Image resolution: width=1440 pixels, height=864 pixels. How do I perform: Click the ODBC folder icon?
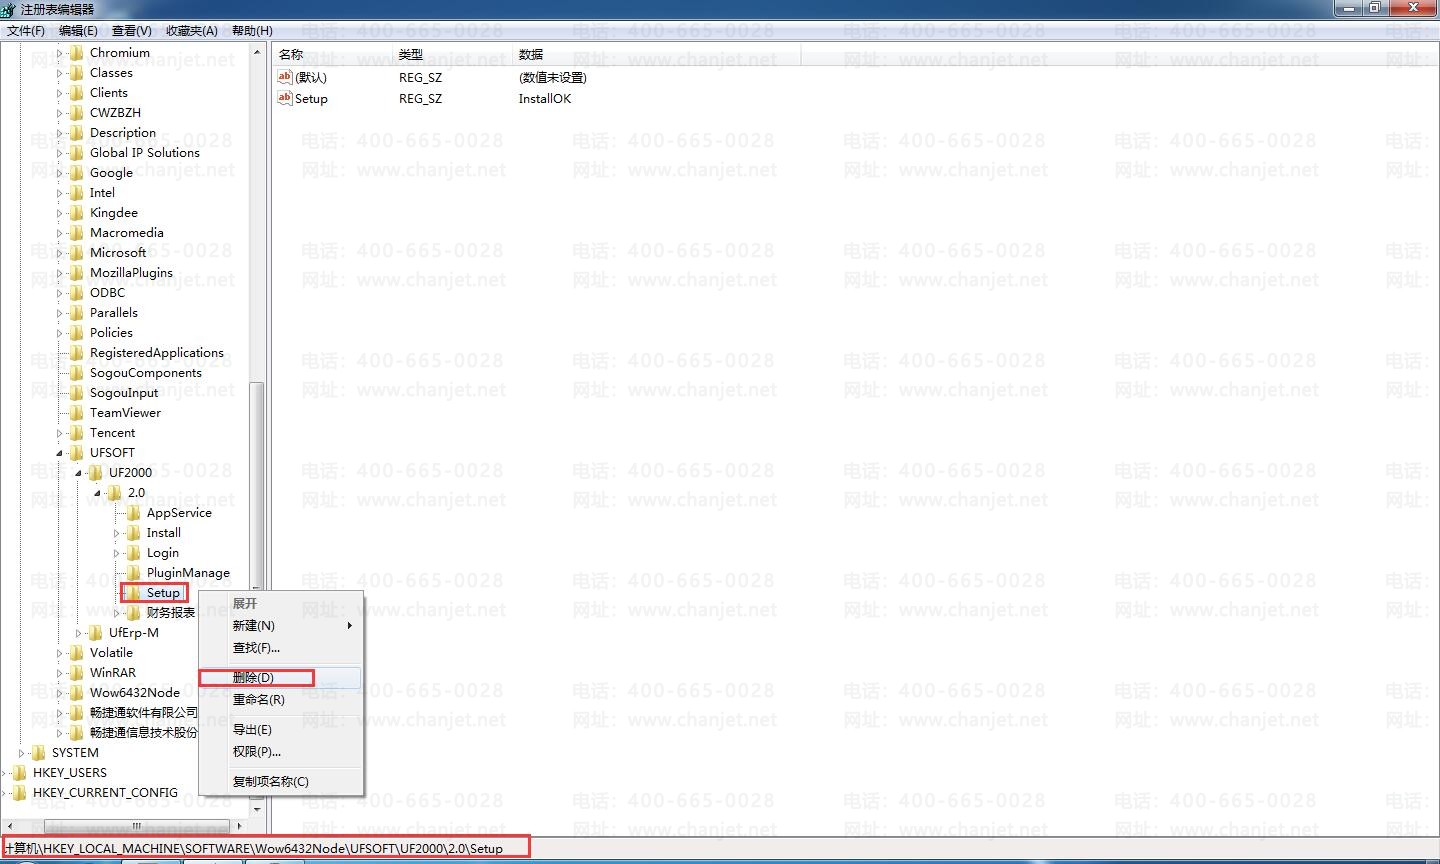pos(76,293)
